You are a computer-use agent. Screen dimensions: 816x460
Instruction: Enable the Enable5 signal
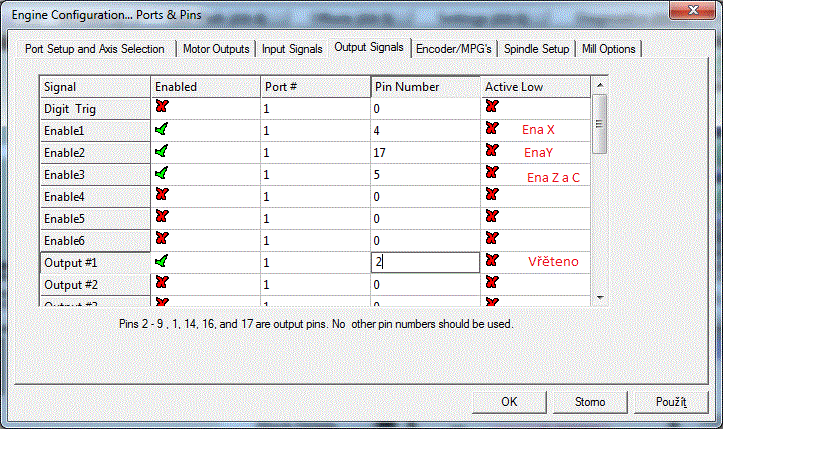click(x=162, y=217)
